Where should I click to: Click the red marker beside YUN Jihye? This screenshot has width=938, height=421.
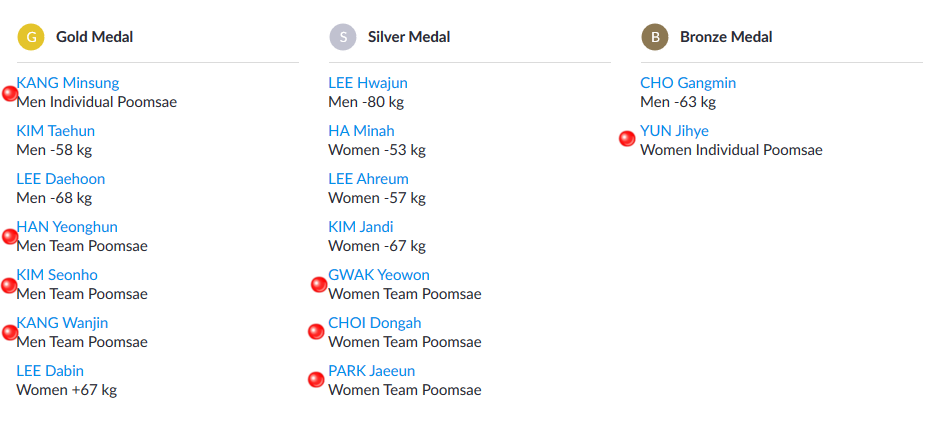coord(627,139)
